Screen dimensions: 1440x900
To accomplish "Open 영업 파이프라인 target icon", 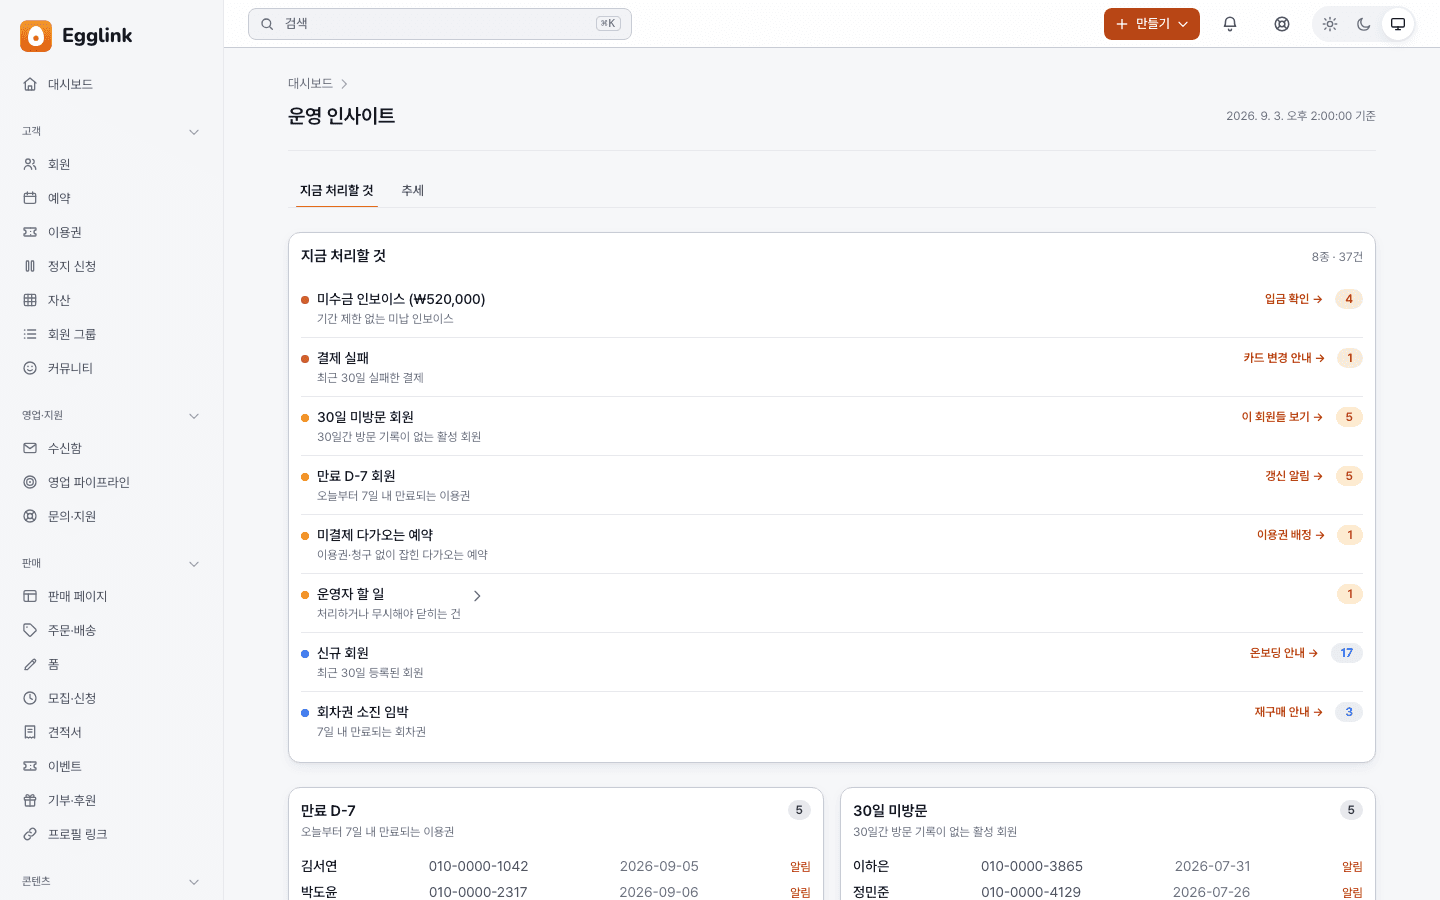I will pos(30,482).
